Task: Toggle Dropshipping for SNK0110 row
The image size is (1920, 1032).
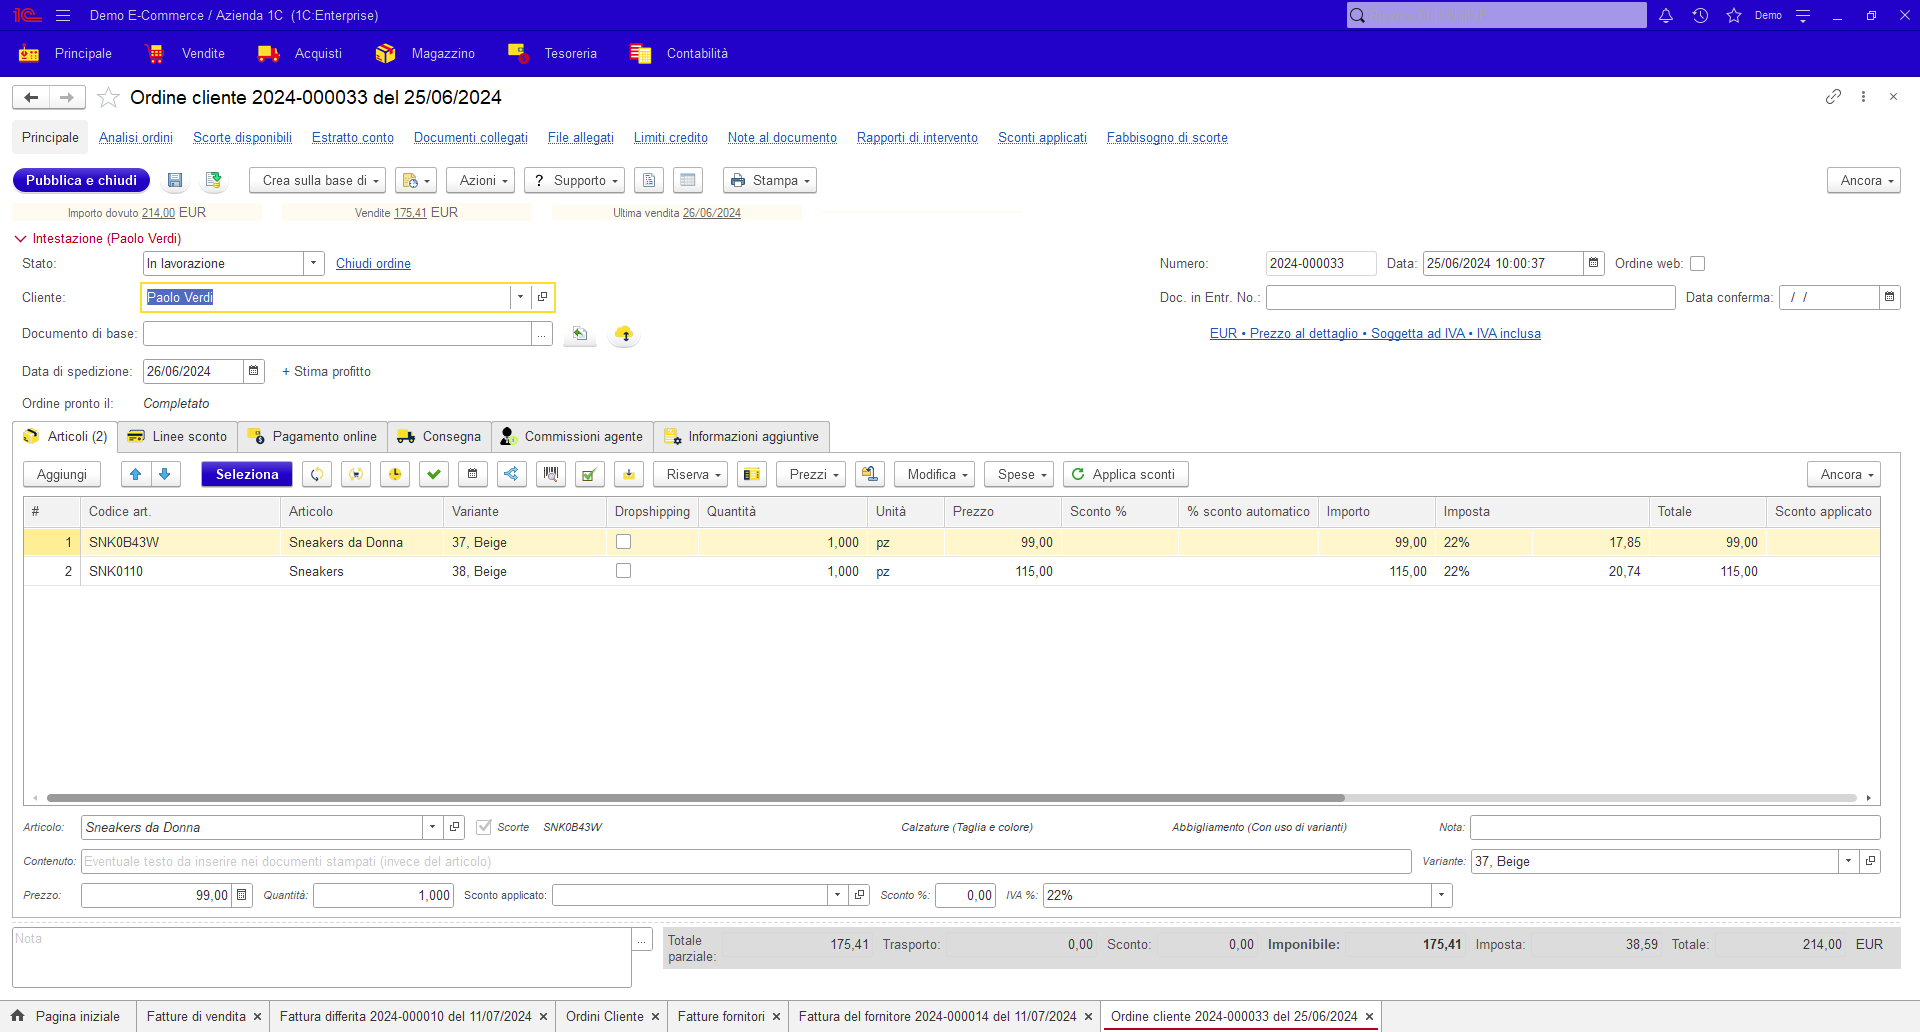Action: click(x=623, y=571)
